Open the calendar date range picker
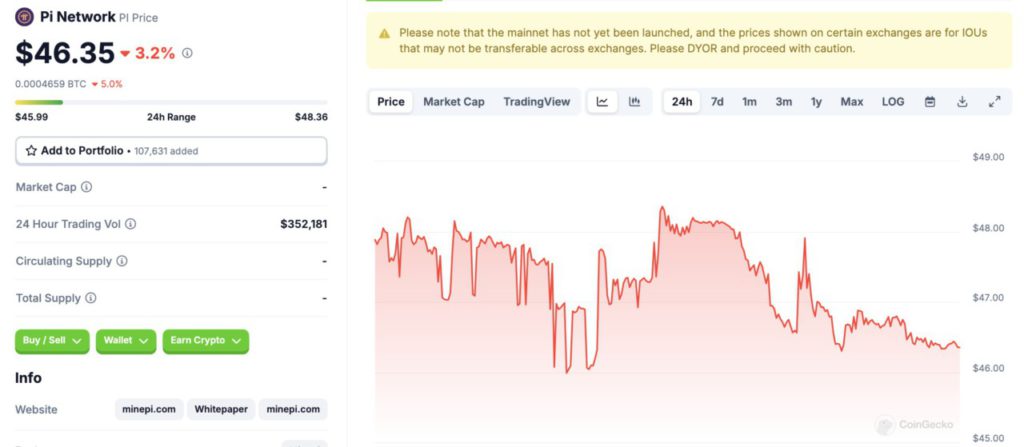Screen dimensions: 1024x447 point(930,102)
